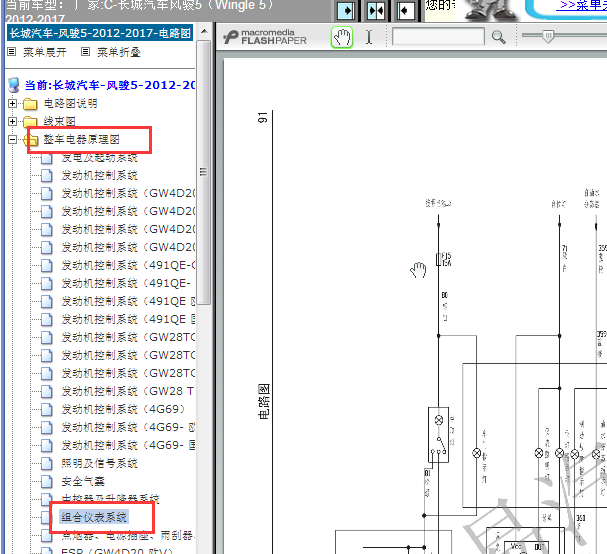Click page icon for 安全气囊
The height and width of the screenshot is (554, 607).
47,481
